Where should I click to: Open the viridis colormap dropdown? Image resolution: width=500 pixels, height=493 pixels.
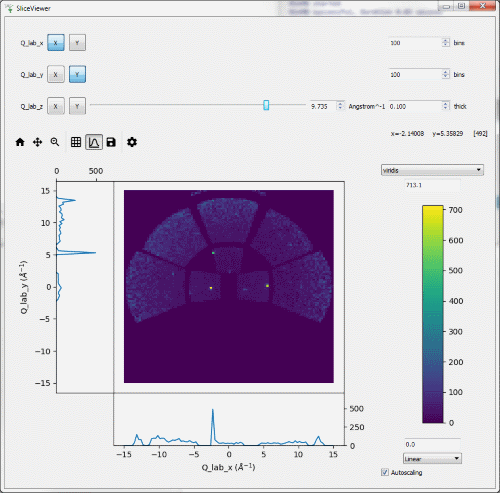(x=432, y=170)
